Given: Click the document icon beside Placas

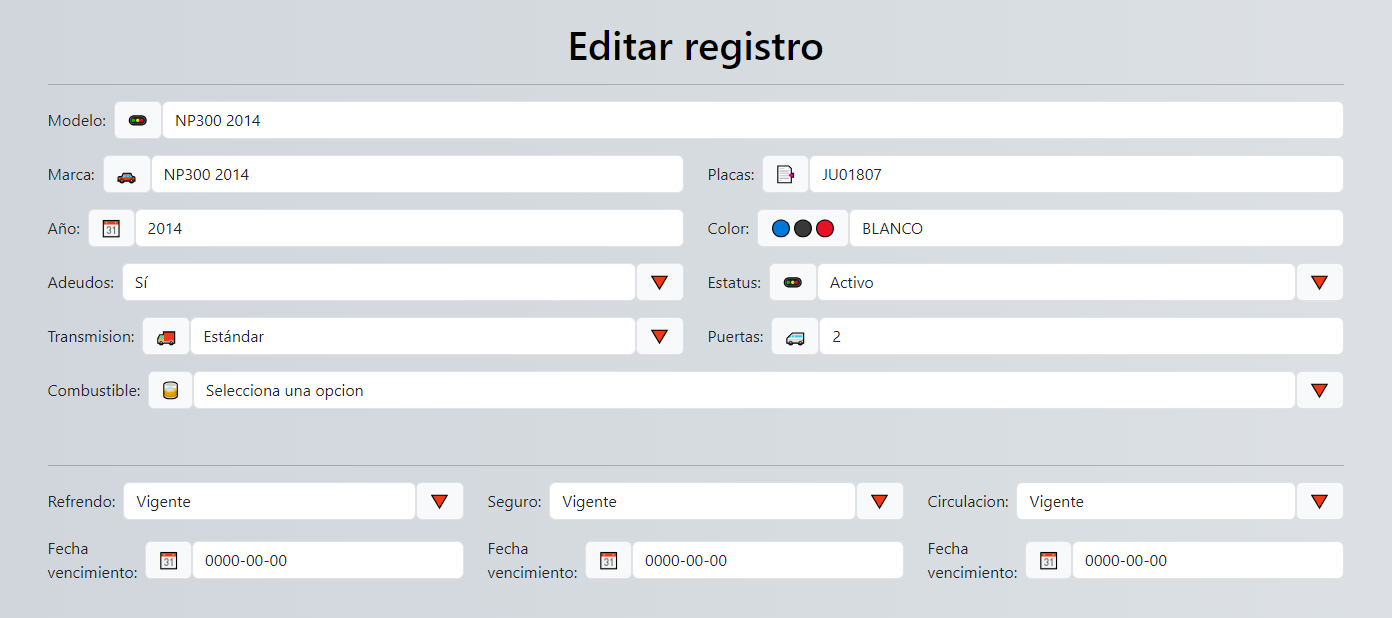Looking at the screenshot, I should pyautogui.click(x=785, y=174).
